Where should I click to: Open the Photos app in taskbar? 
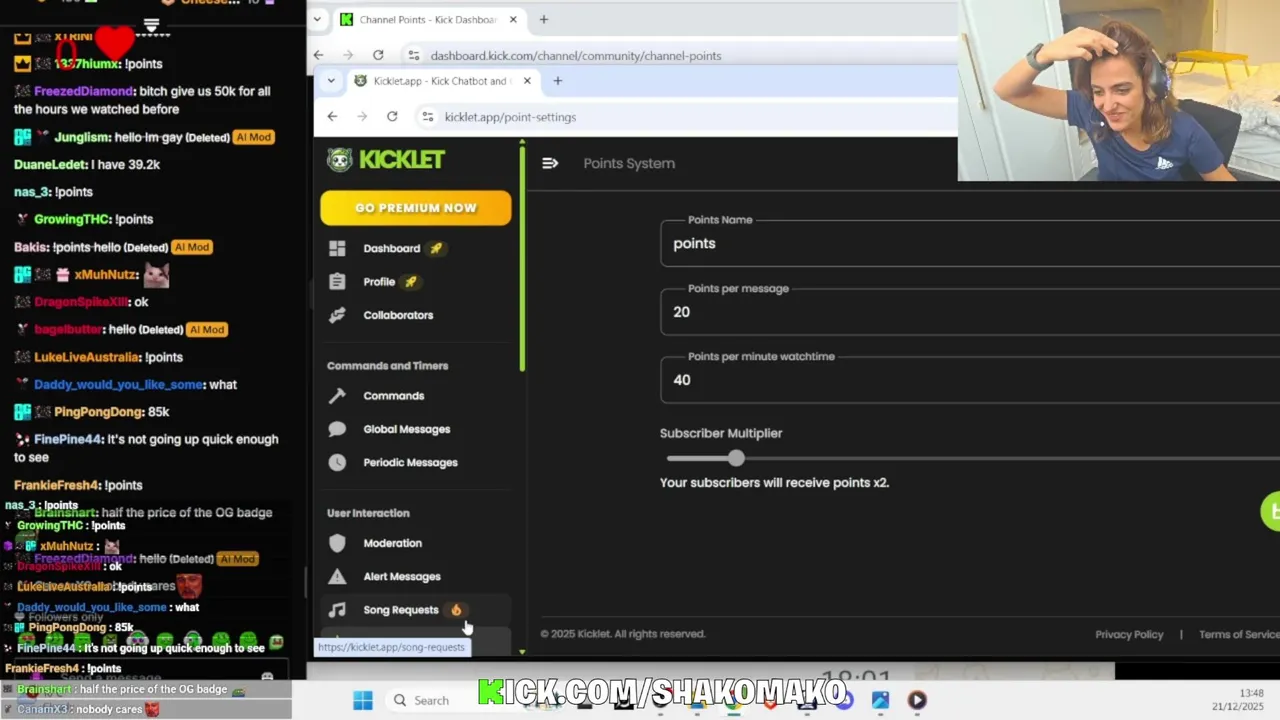(880, 700)
